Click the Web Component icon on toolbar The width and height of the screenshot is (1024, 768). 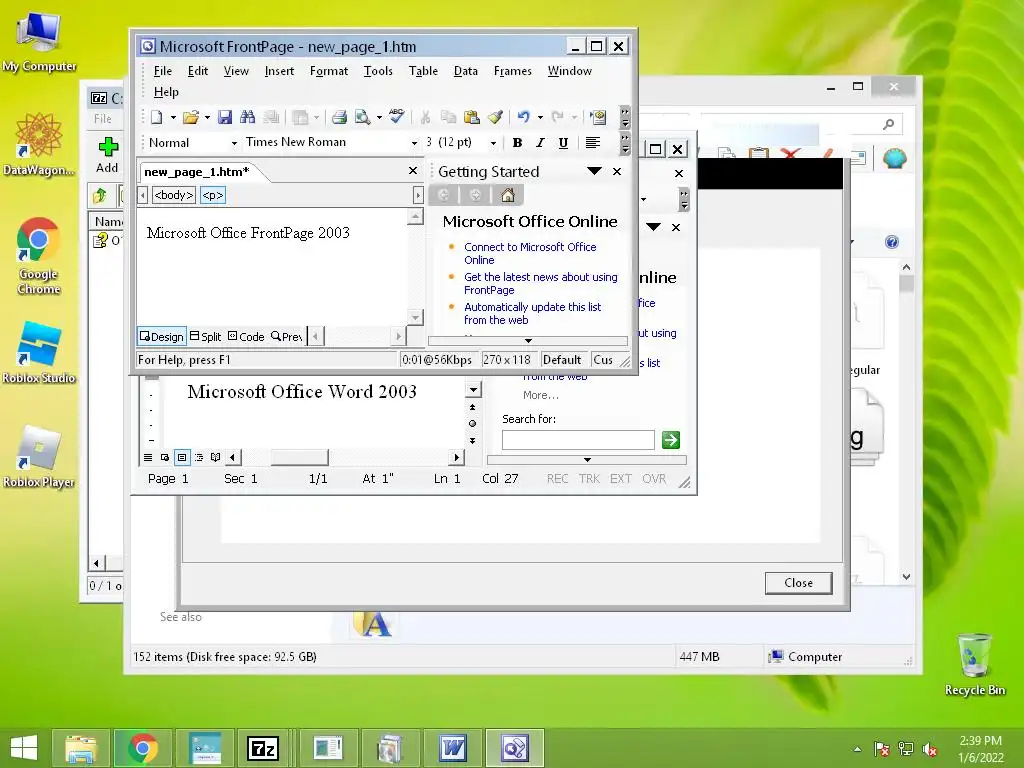[x=598, y=118]
